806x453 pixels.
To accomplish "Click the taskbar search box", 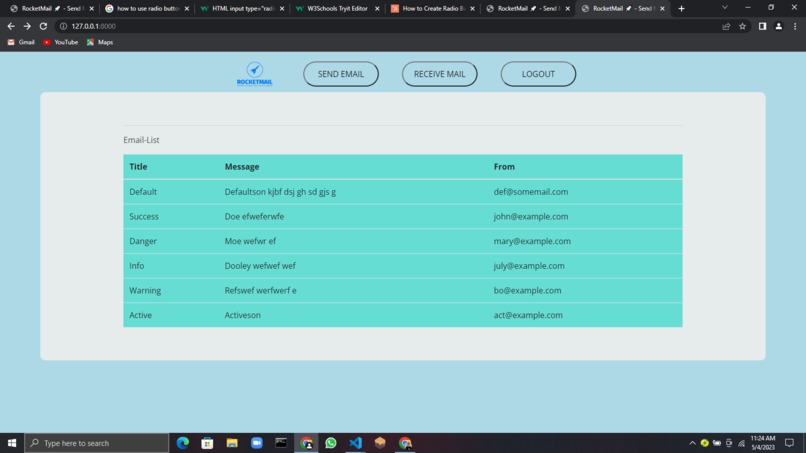I will pyautogui.click(x=97, y=443).
